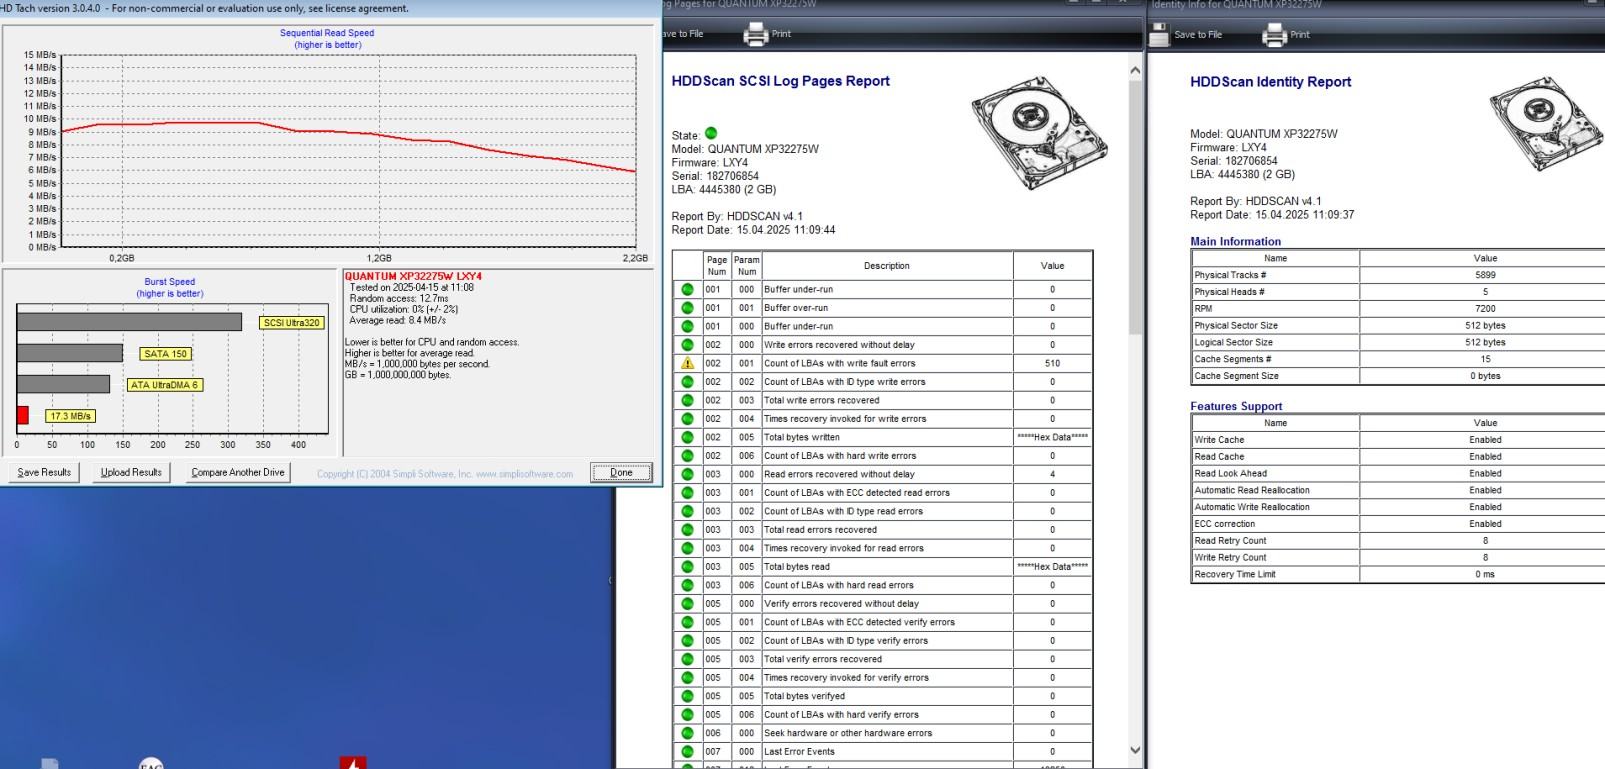Click Save to File icon in Identity Report window
1605x769 pixels.
pos(1159,35)
